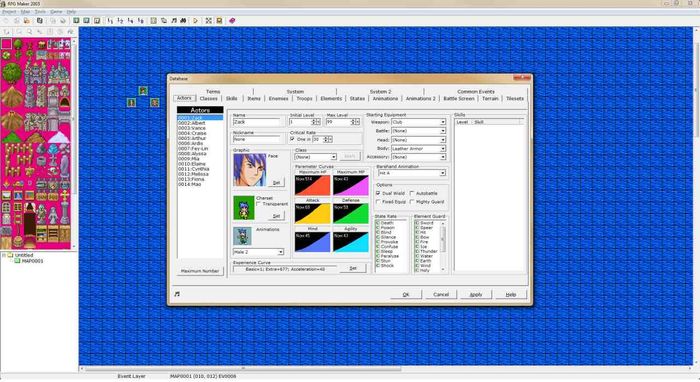Toggle the Dual Wield checkbox
The width and height of the screenshot is (700, 382).
coord(378,193)
